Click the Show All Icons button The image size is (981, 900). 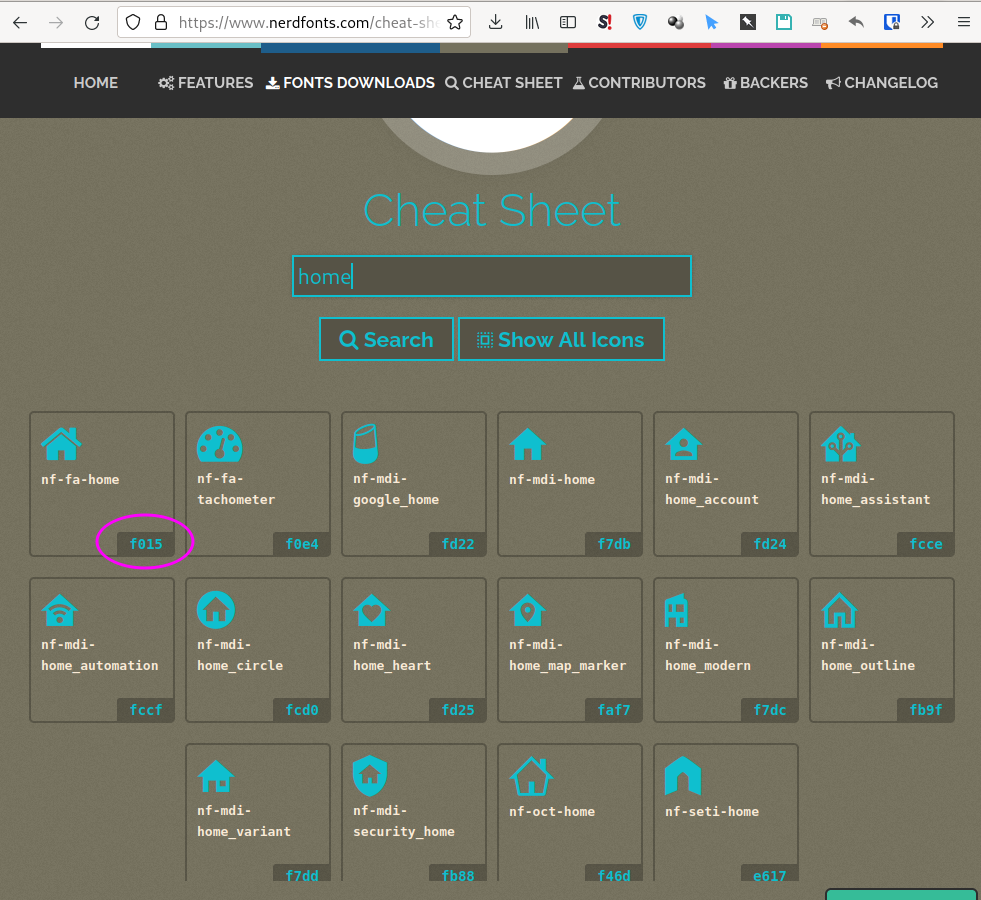(x=561, y=339)
